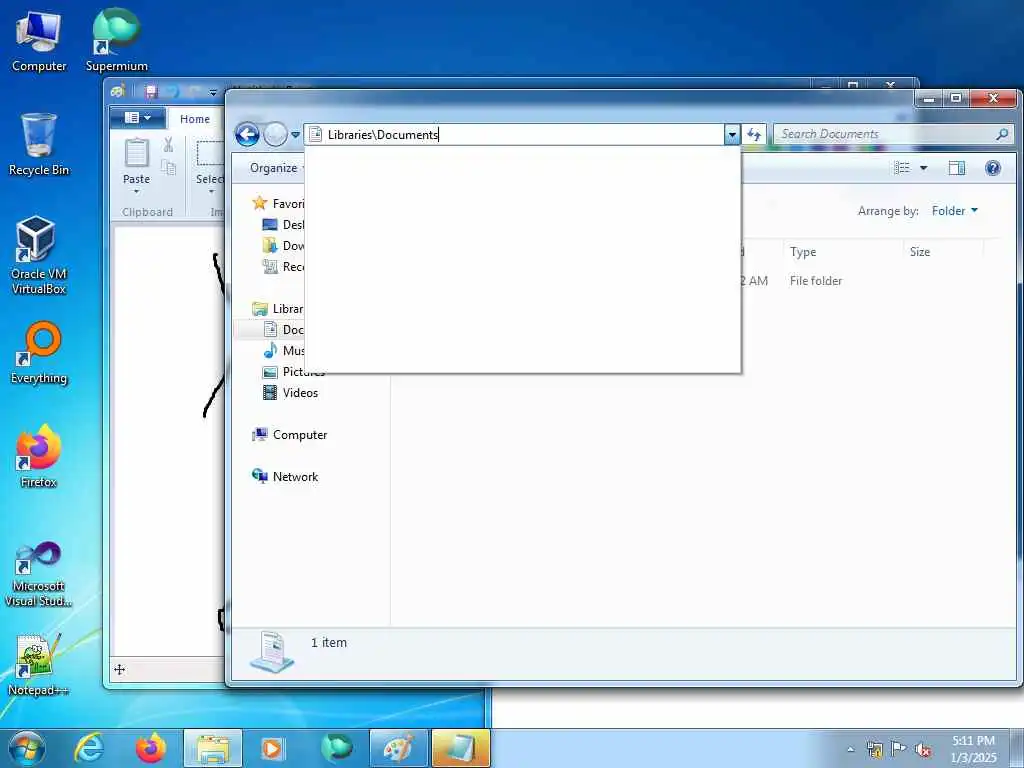Select Desktop under Favorites
The image size is (1024, 768).
click(283, 225)
